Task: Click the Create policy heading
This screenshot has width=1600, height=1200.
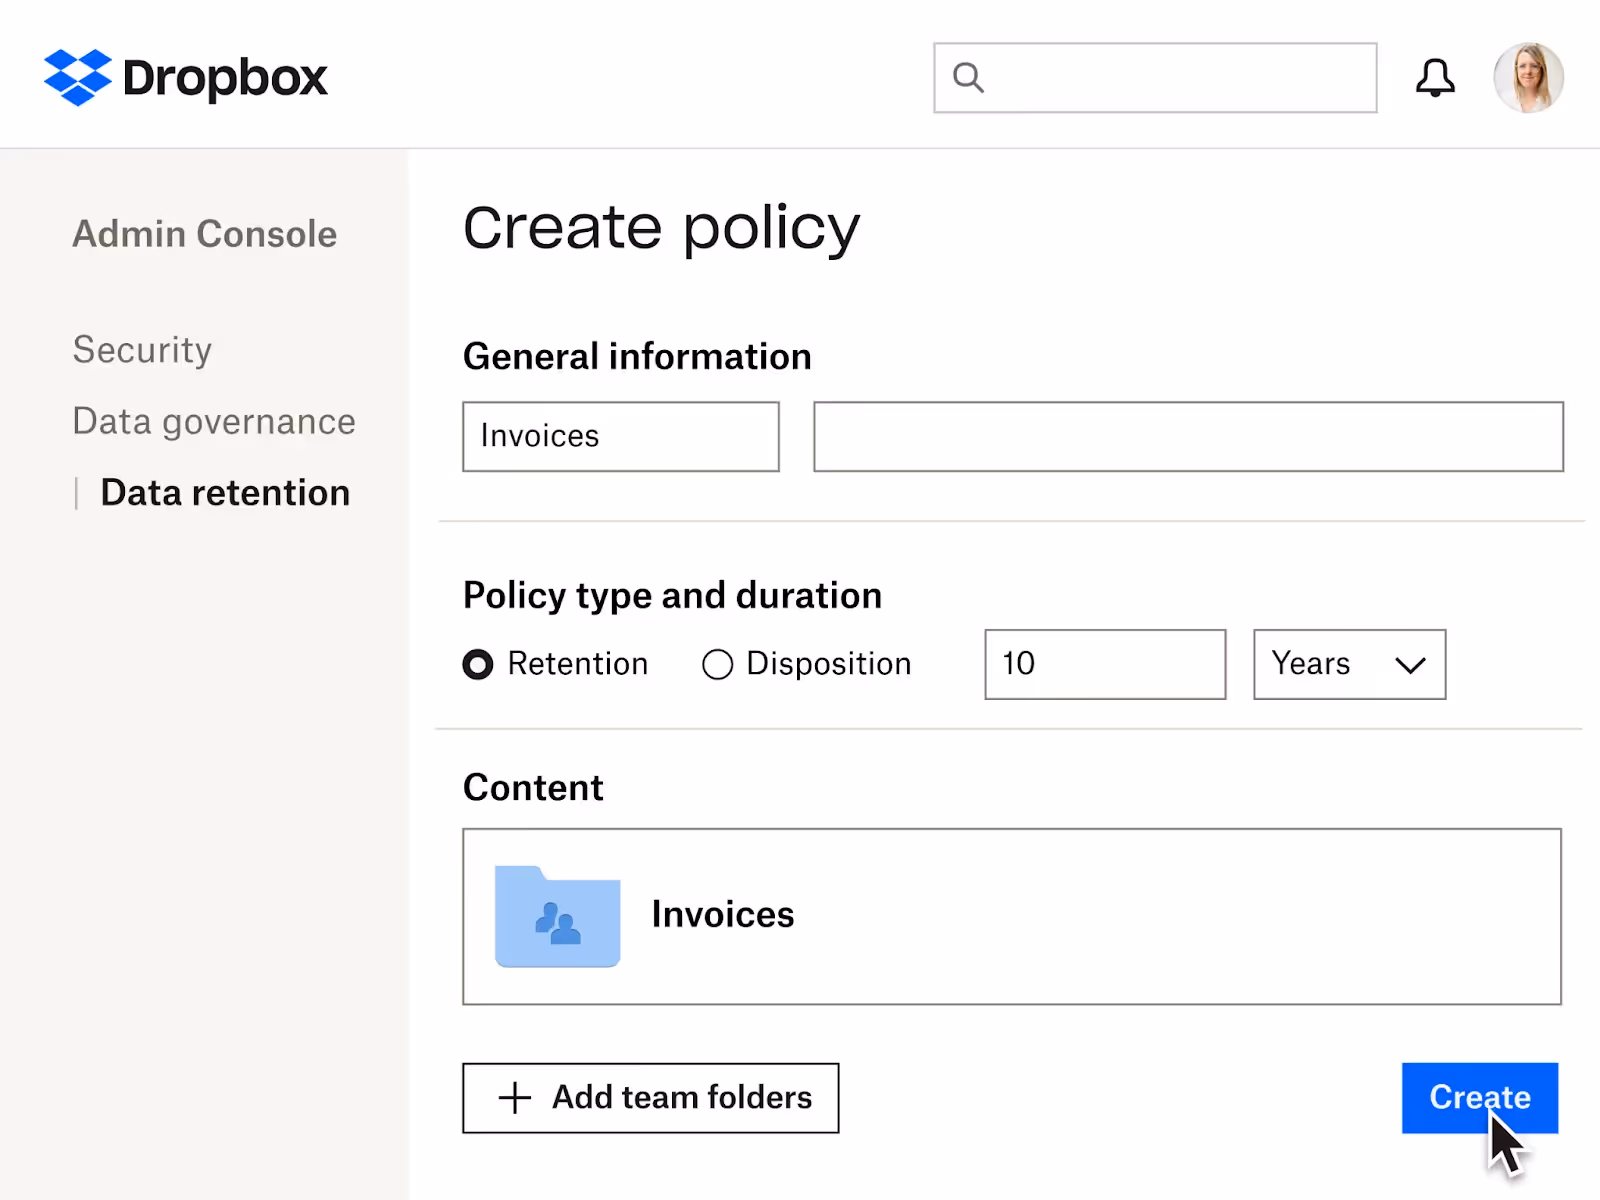Action: pyautogui.click(x=661, y=228)
